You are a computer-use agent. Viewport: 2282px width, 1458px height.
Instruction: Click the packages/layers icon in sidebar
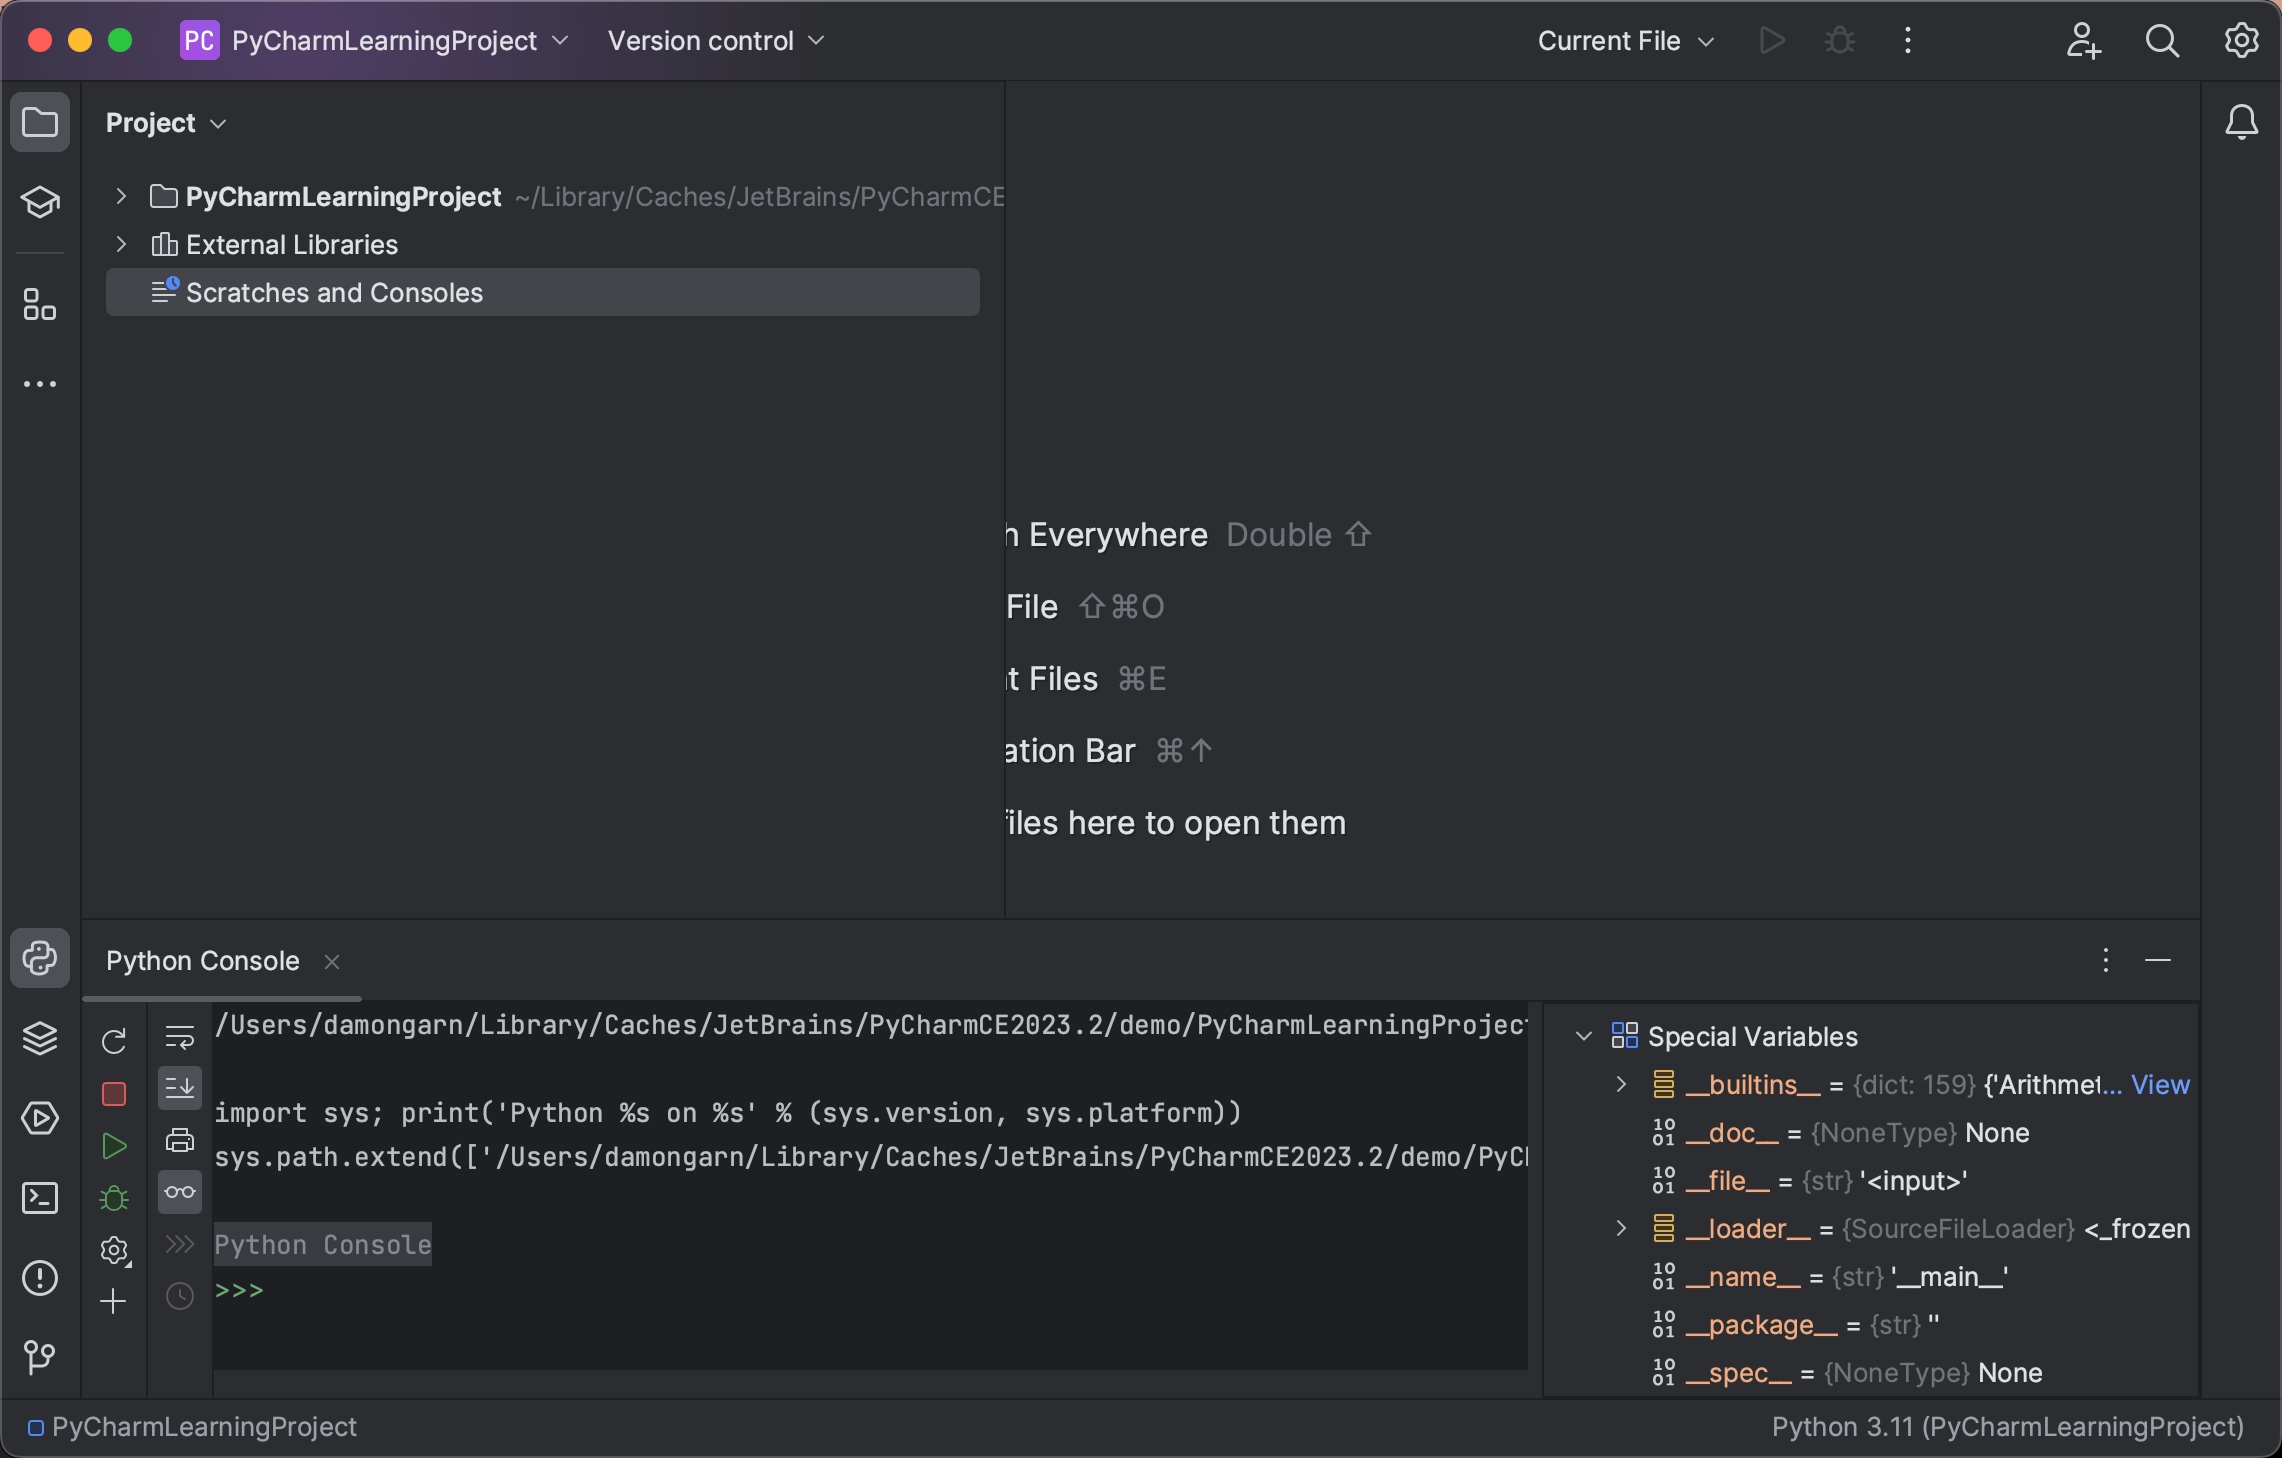point(40,1039)
